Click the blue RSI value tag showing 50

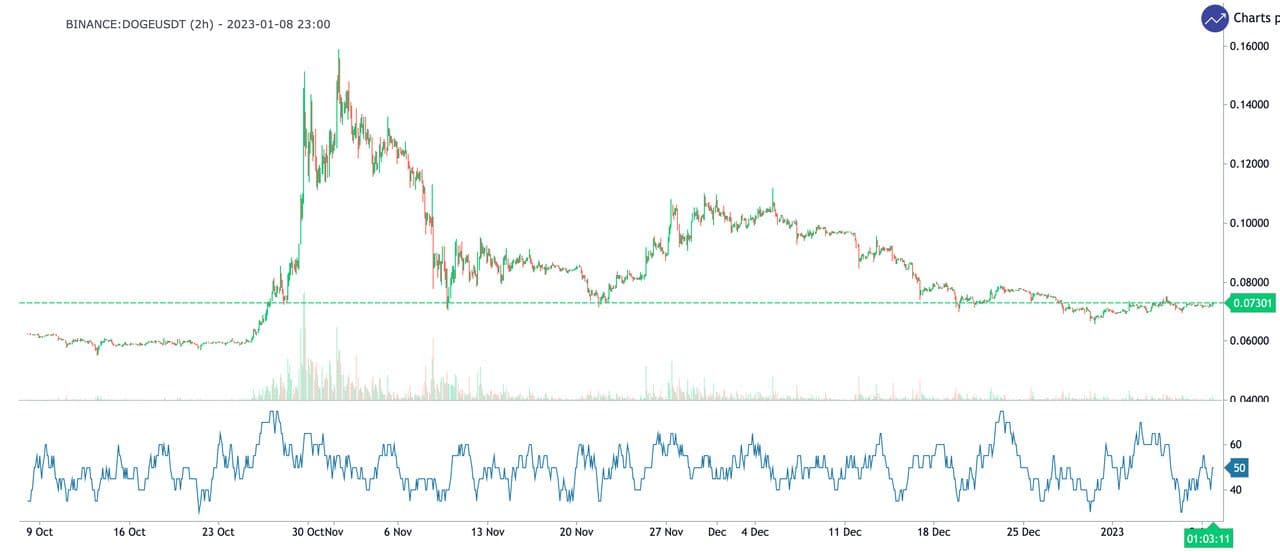(x=1238, y=468)
